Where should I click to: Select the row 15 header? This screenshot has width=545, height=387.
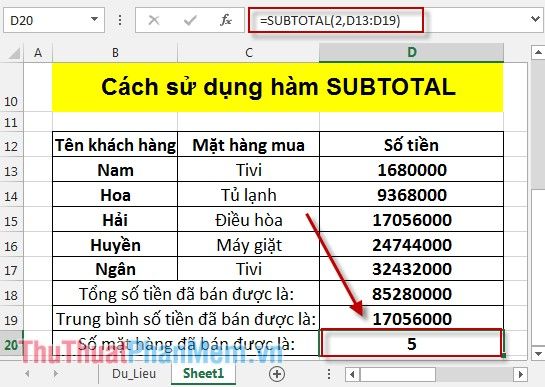pyautogui.click(x=11, y=220)
